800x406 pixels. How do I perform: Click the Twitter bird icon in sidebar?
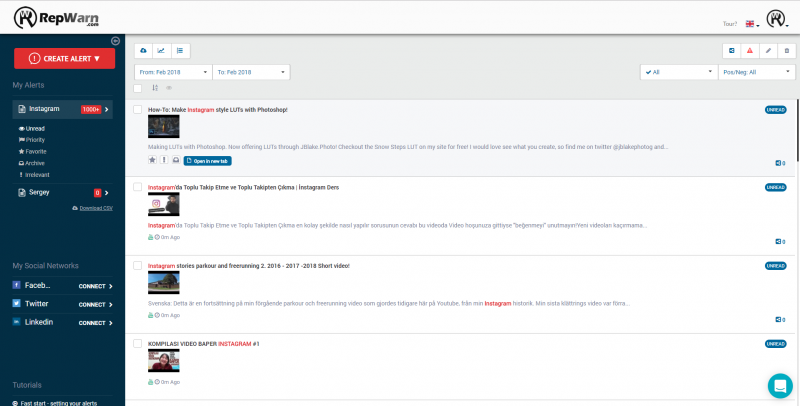(16, 303)
